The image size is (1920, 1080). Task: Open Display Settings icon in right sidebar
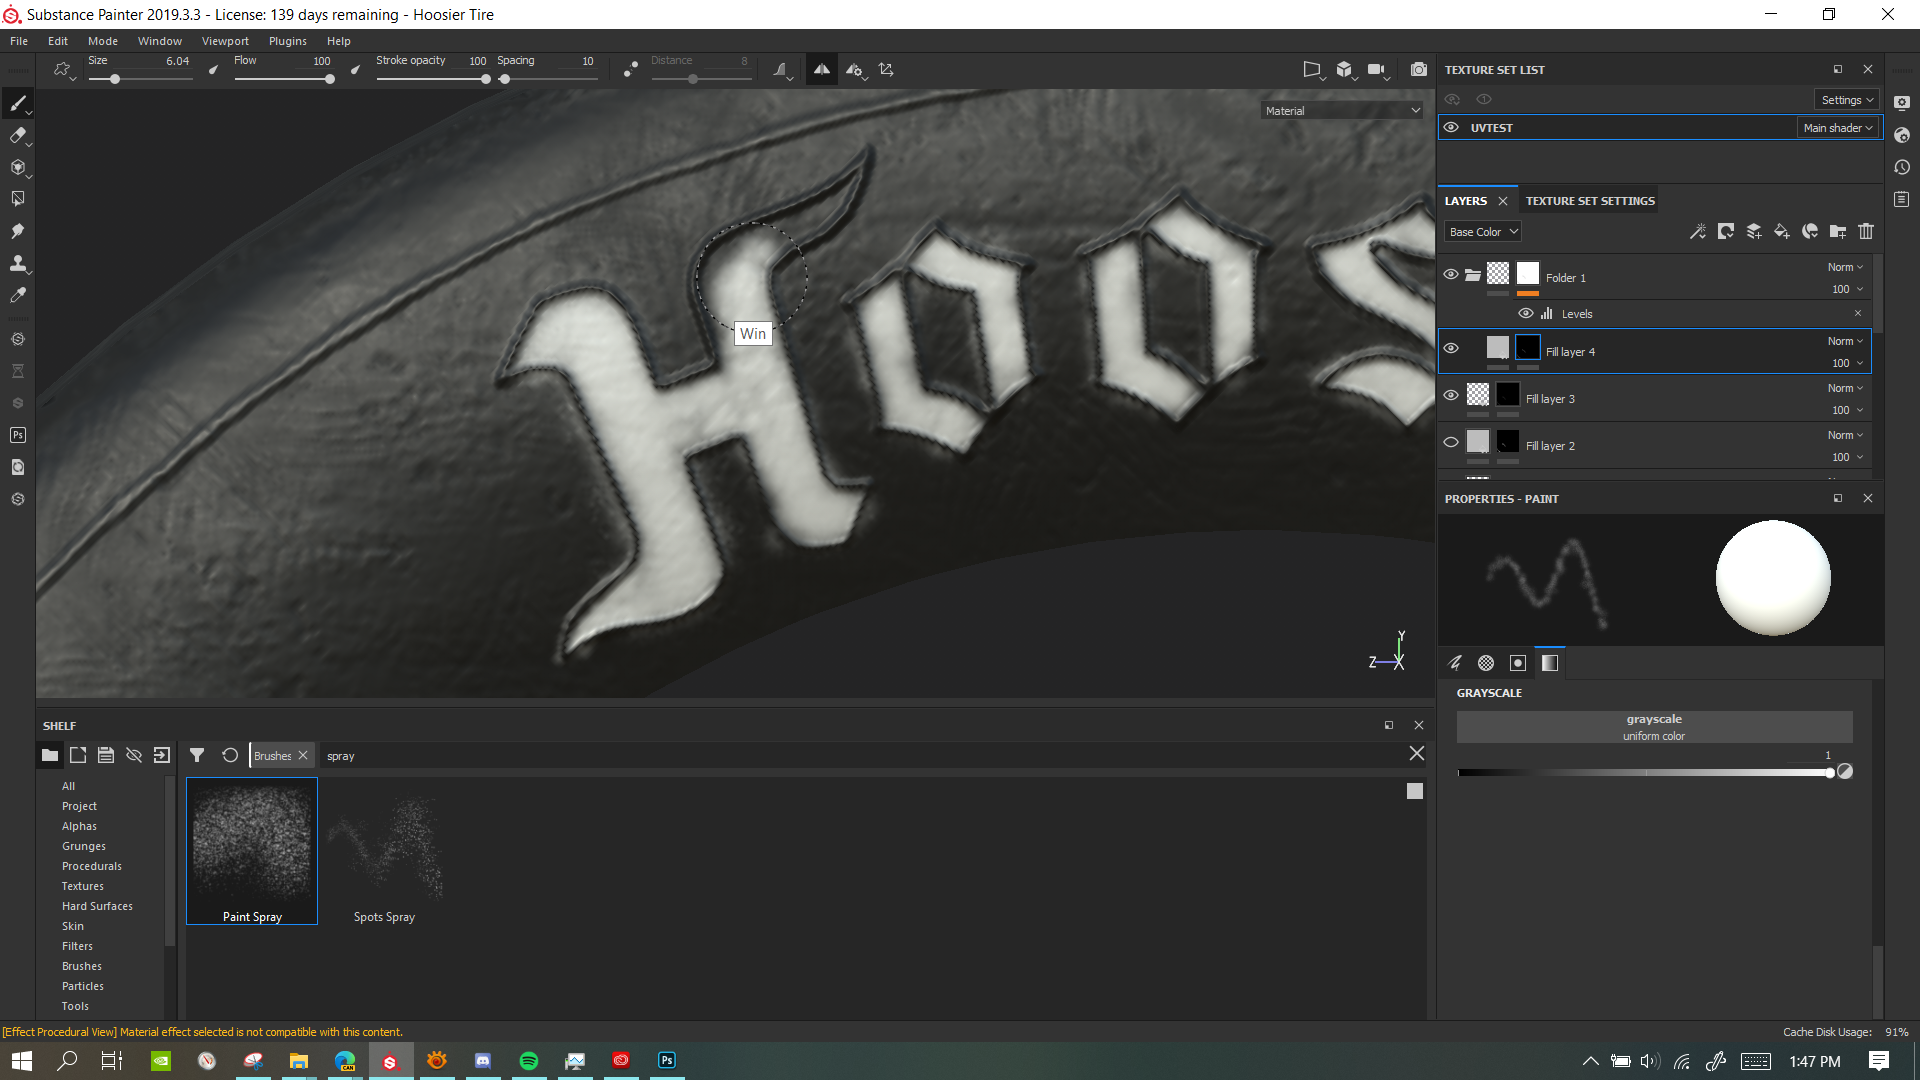point(1902,103)
